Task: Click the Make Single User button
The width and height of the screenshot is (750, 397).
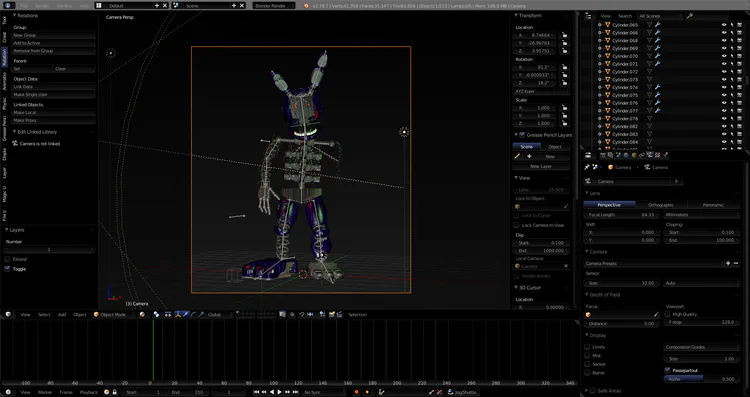Action: (54, 95)
